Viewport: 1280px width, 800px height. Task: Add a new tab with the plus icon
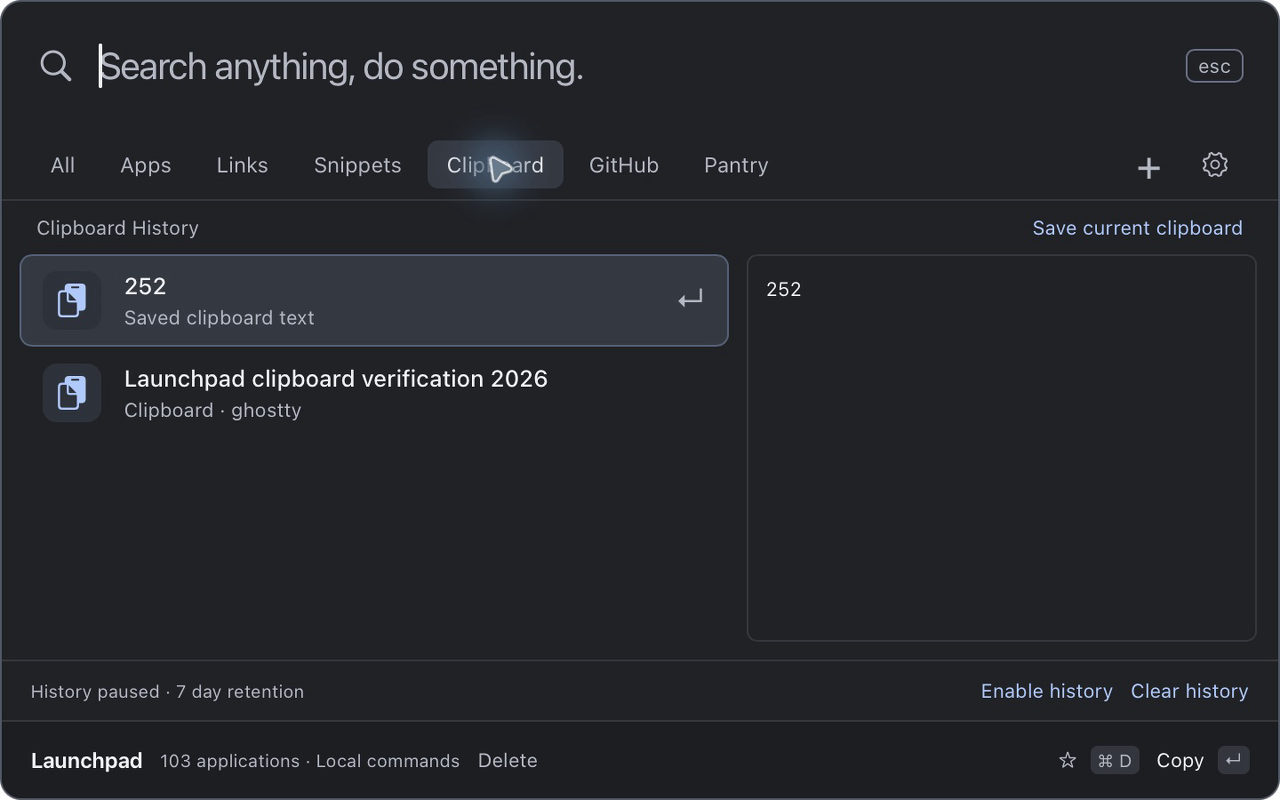click(x=1149, y=167)
